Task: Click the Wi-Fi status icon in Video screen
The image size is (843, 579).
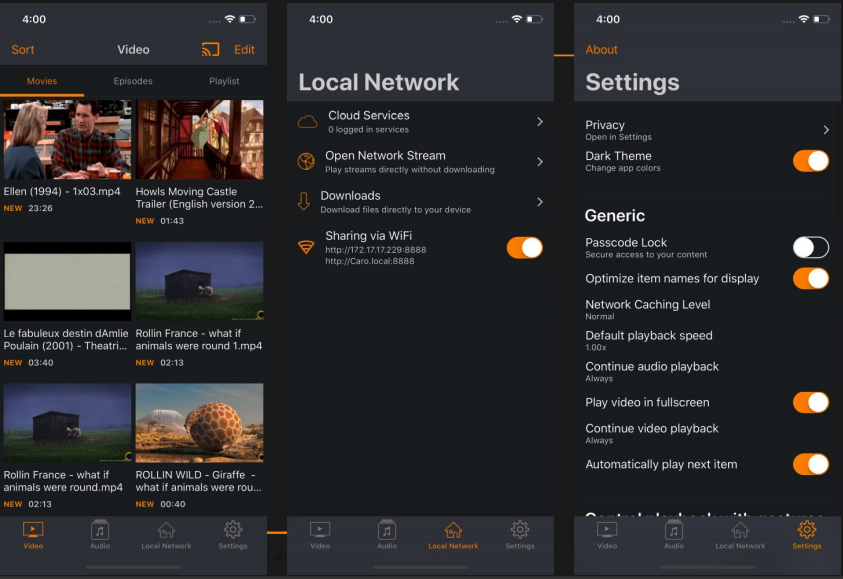Action: point(230,19)
